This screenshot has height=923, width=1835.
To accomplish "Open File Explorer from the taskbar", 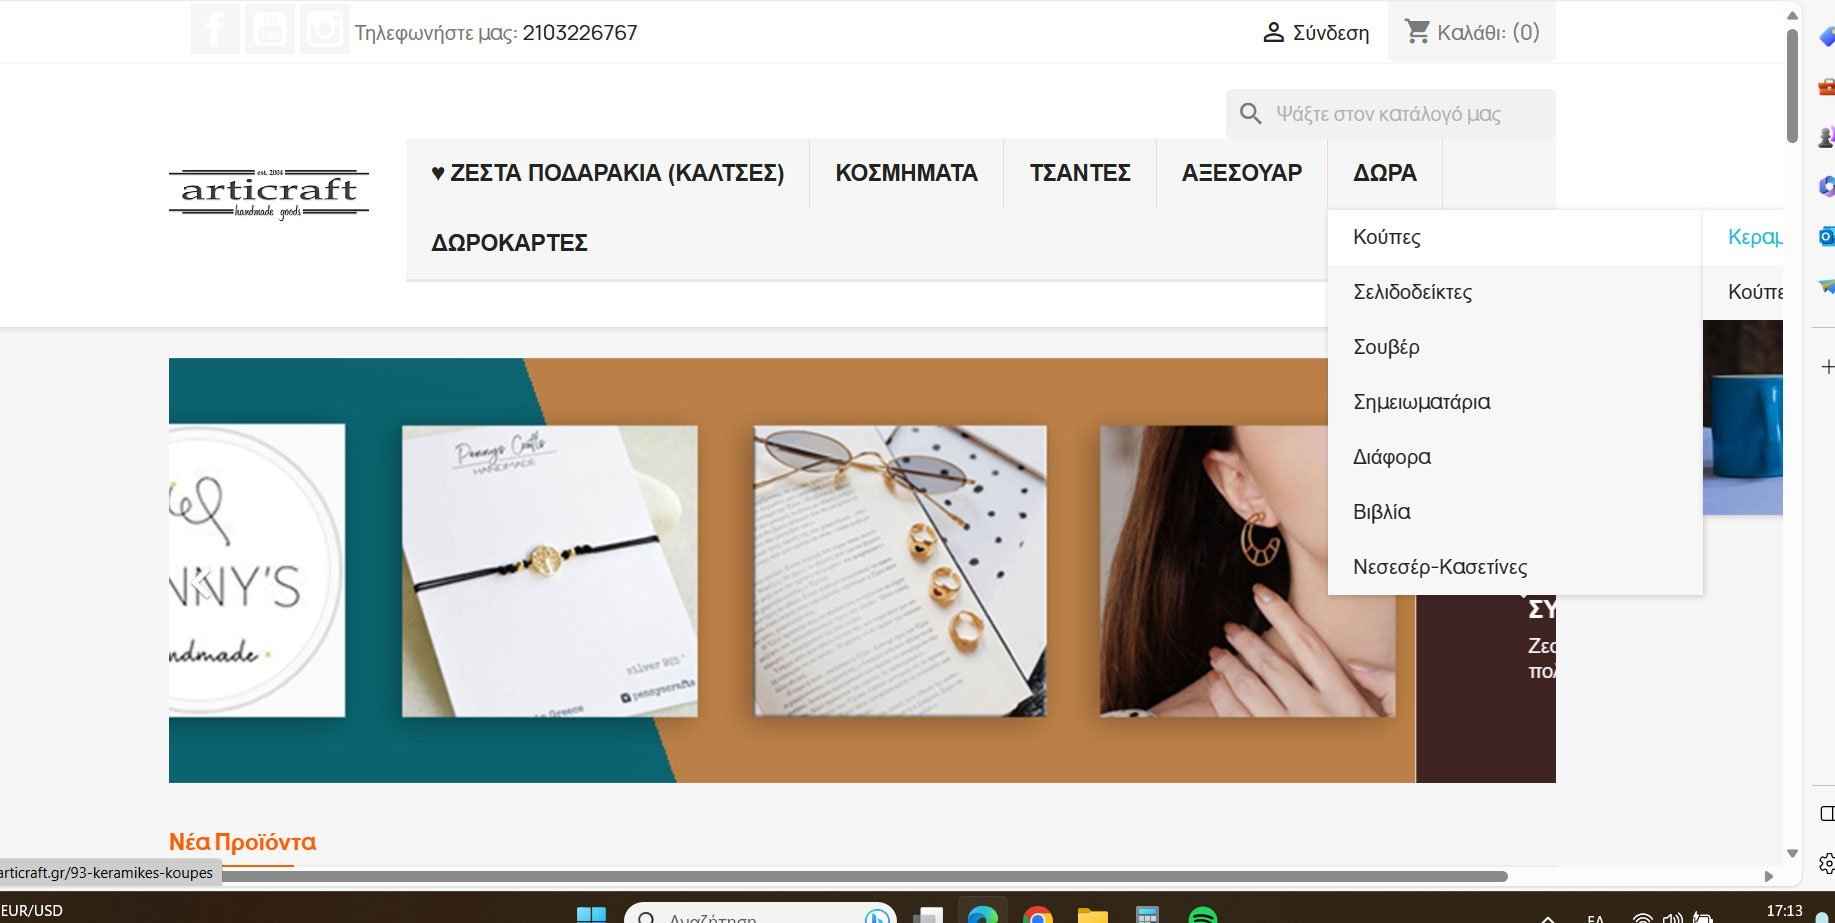I will [1092, 915].
